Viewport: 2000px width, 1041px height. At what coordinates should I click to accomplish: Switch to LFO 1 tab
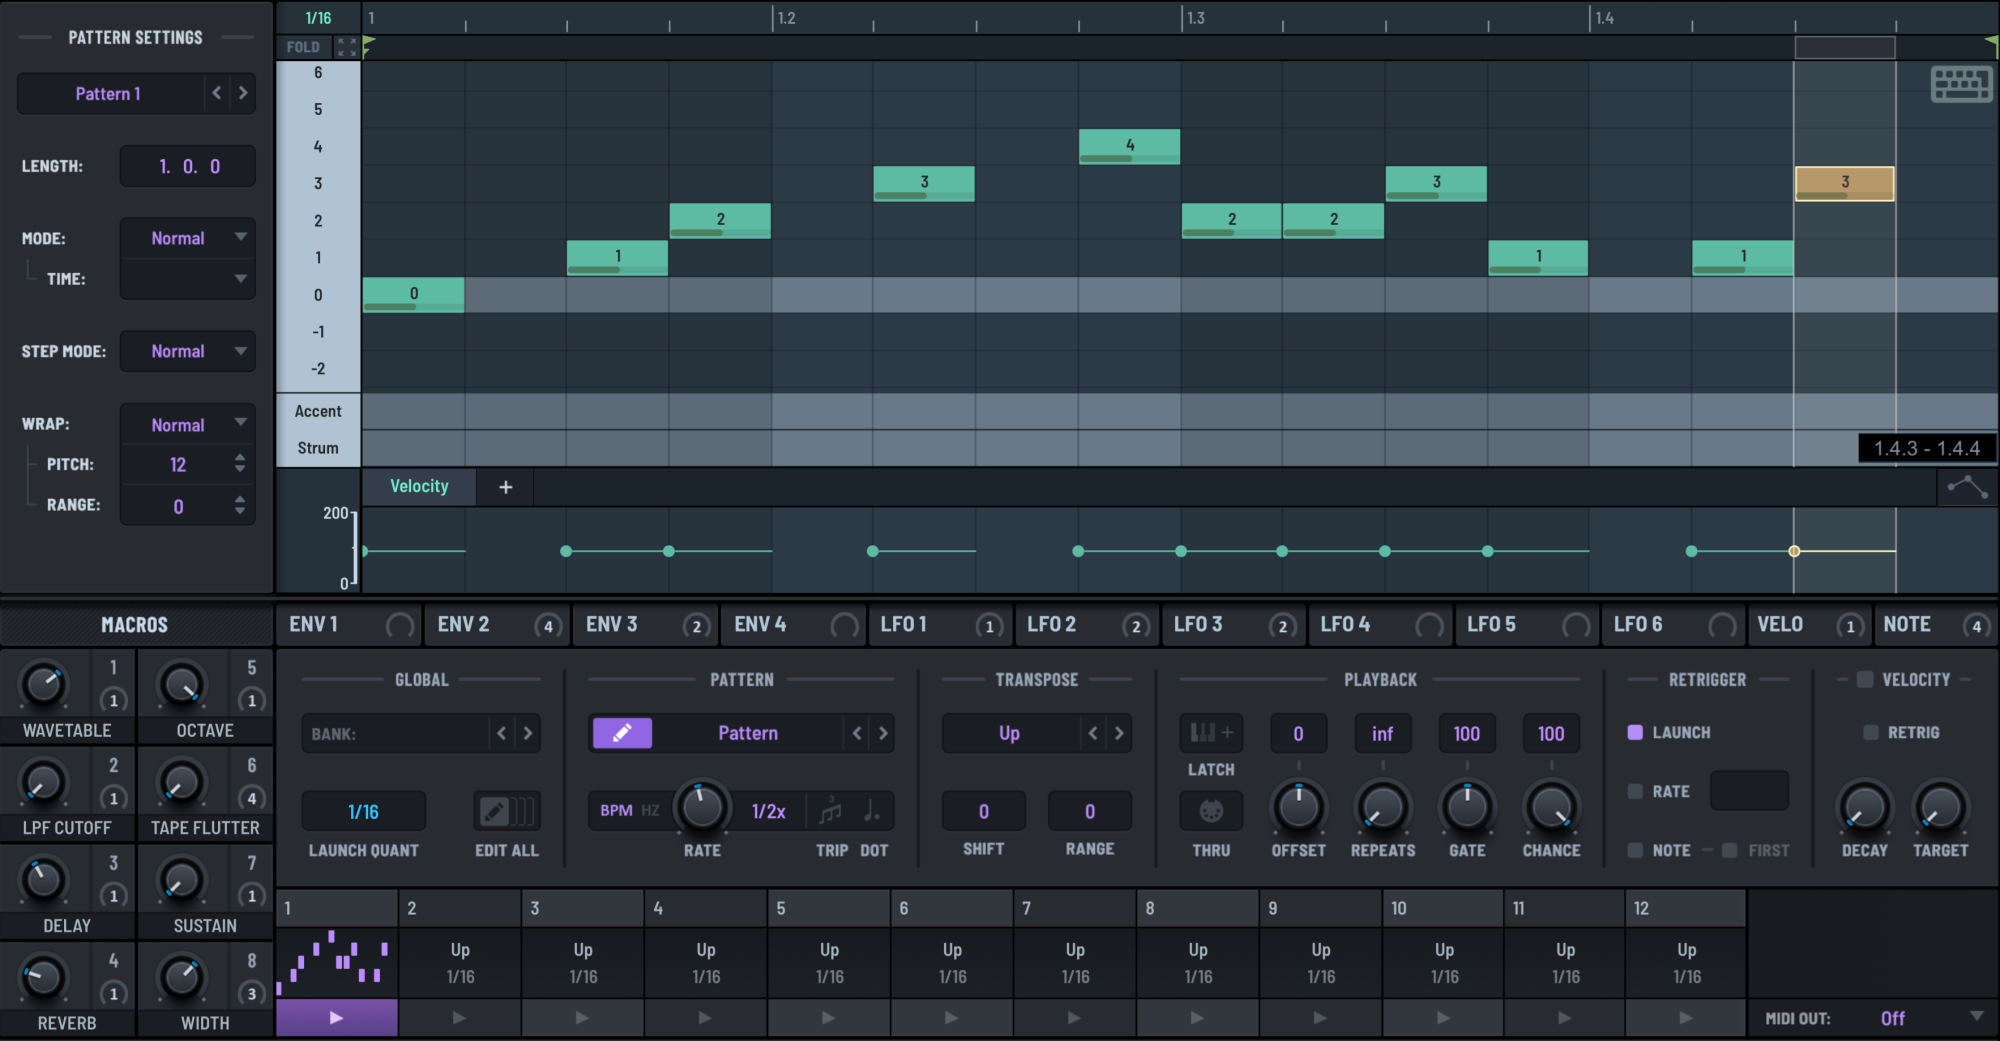939,625
